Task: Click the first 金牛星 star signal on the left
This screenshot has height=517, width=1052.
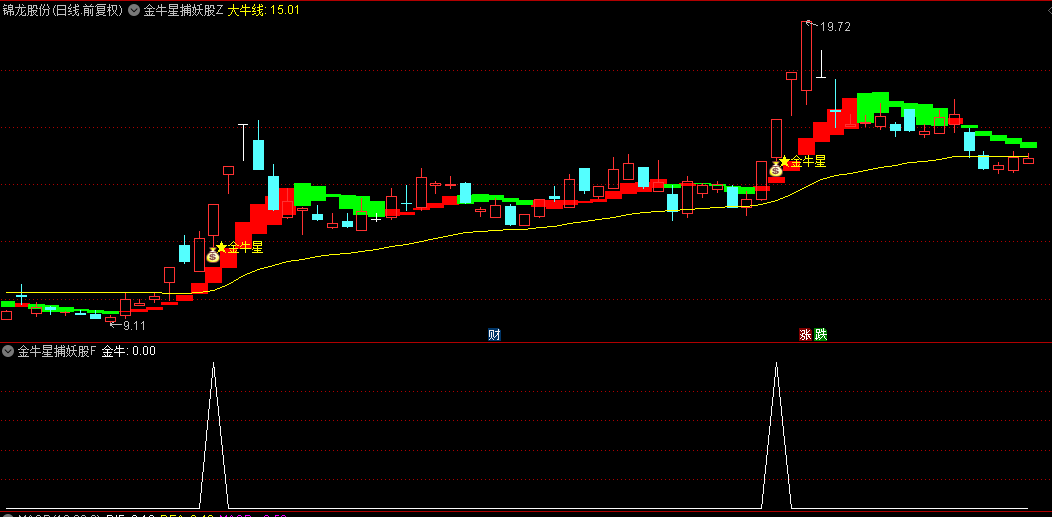Action: 240,247
